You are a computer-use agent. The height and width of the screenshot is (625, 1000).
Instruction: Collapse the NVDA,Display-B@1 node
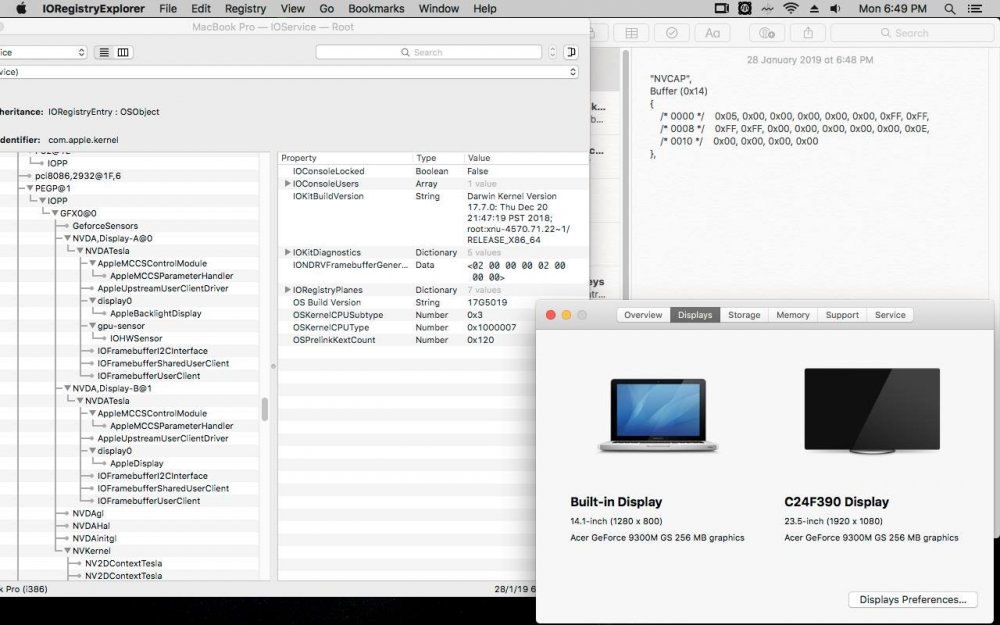click(67, 388)
